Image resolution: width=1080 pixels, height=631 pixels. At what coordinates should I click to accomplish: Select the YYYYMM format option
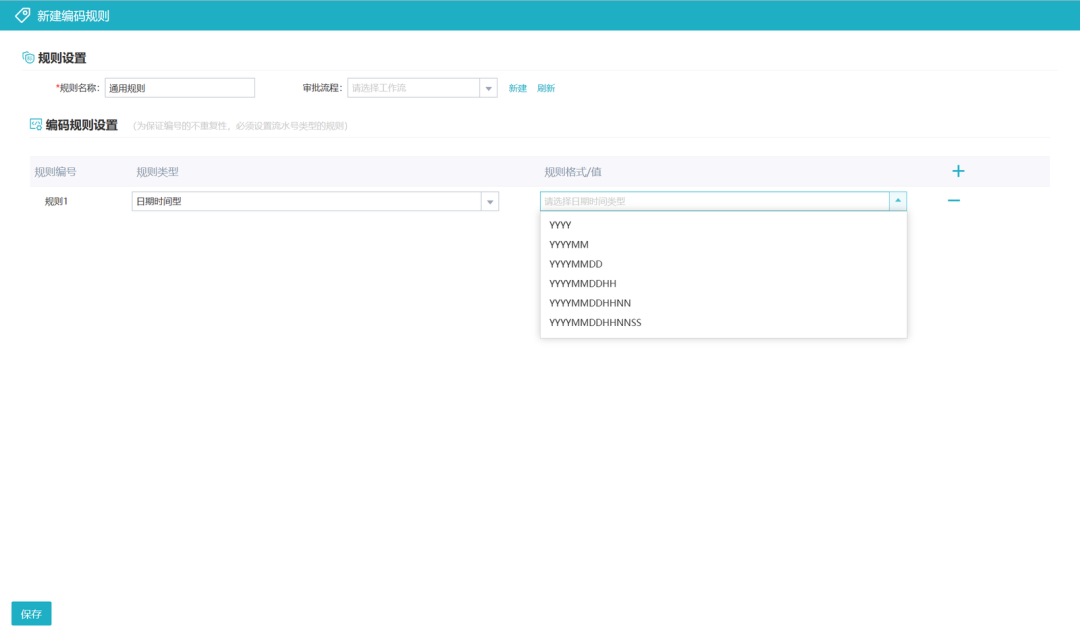(723, 245)
